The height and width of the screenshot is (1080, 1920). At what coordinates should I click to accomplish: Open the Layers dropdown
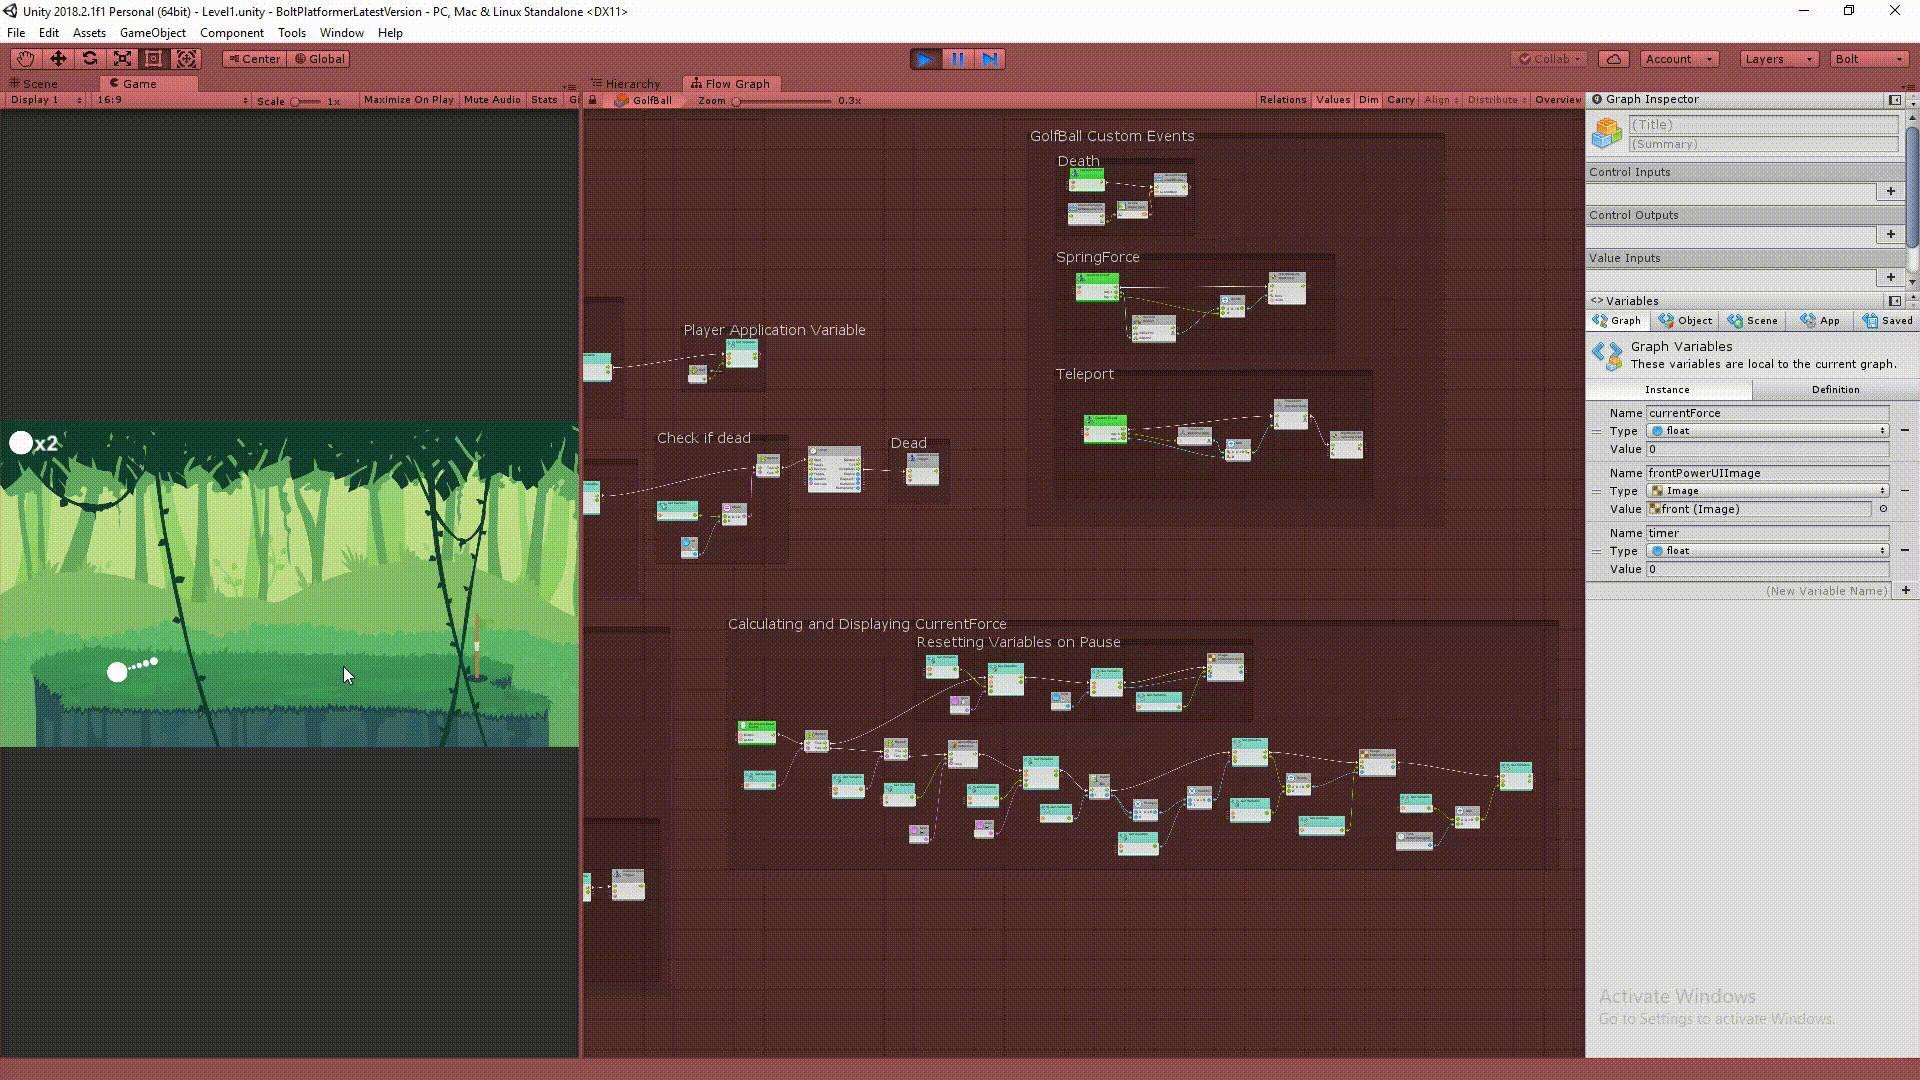coord(1779,59)
